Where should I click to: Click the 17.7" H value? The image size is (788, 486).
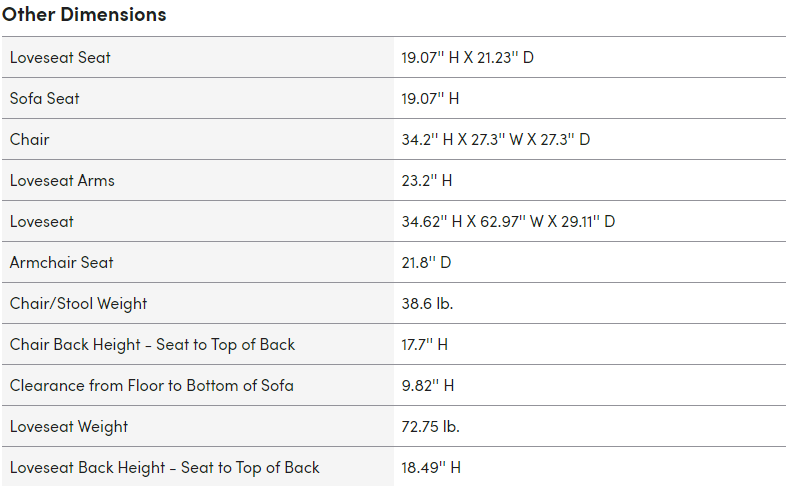[x=424, y=345]
